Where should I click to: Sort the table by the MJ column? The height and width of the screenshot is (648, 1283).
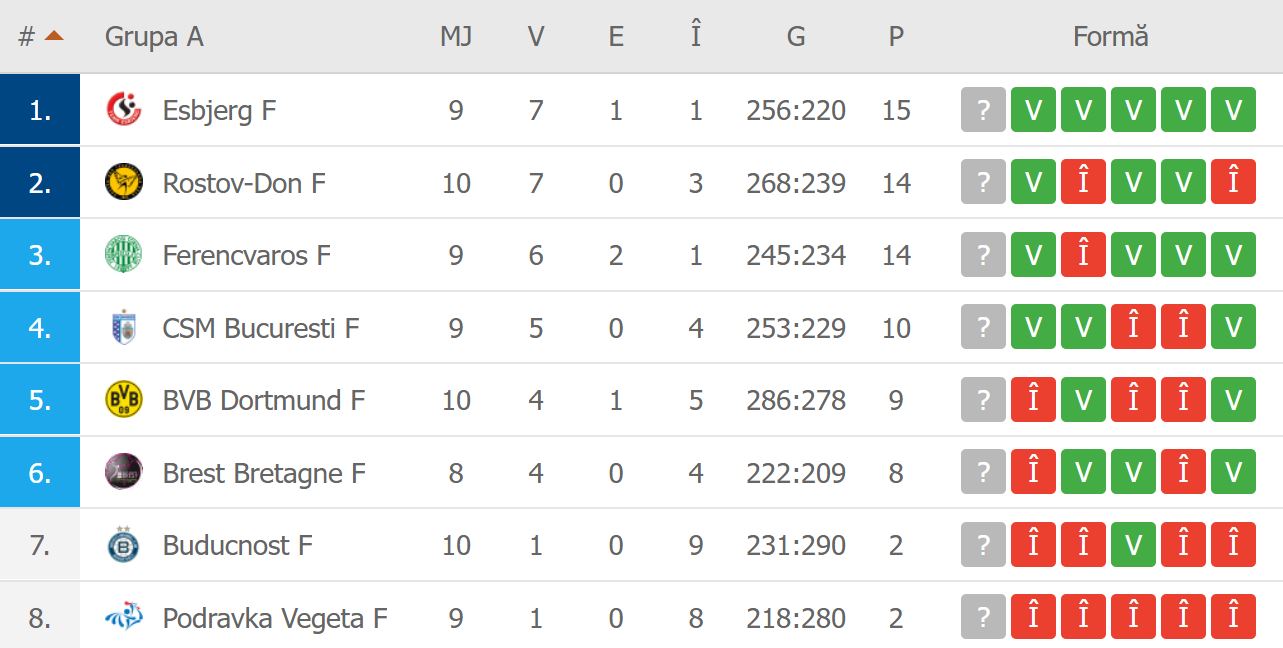(x=455, y=36)
